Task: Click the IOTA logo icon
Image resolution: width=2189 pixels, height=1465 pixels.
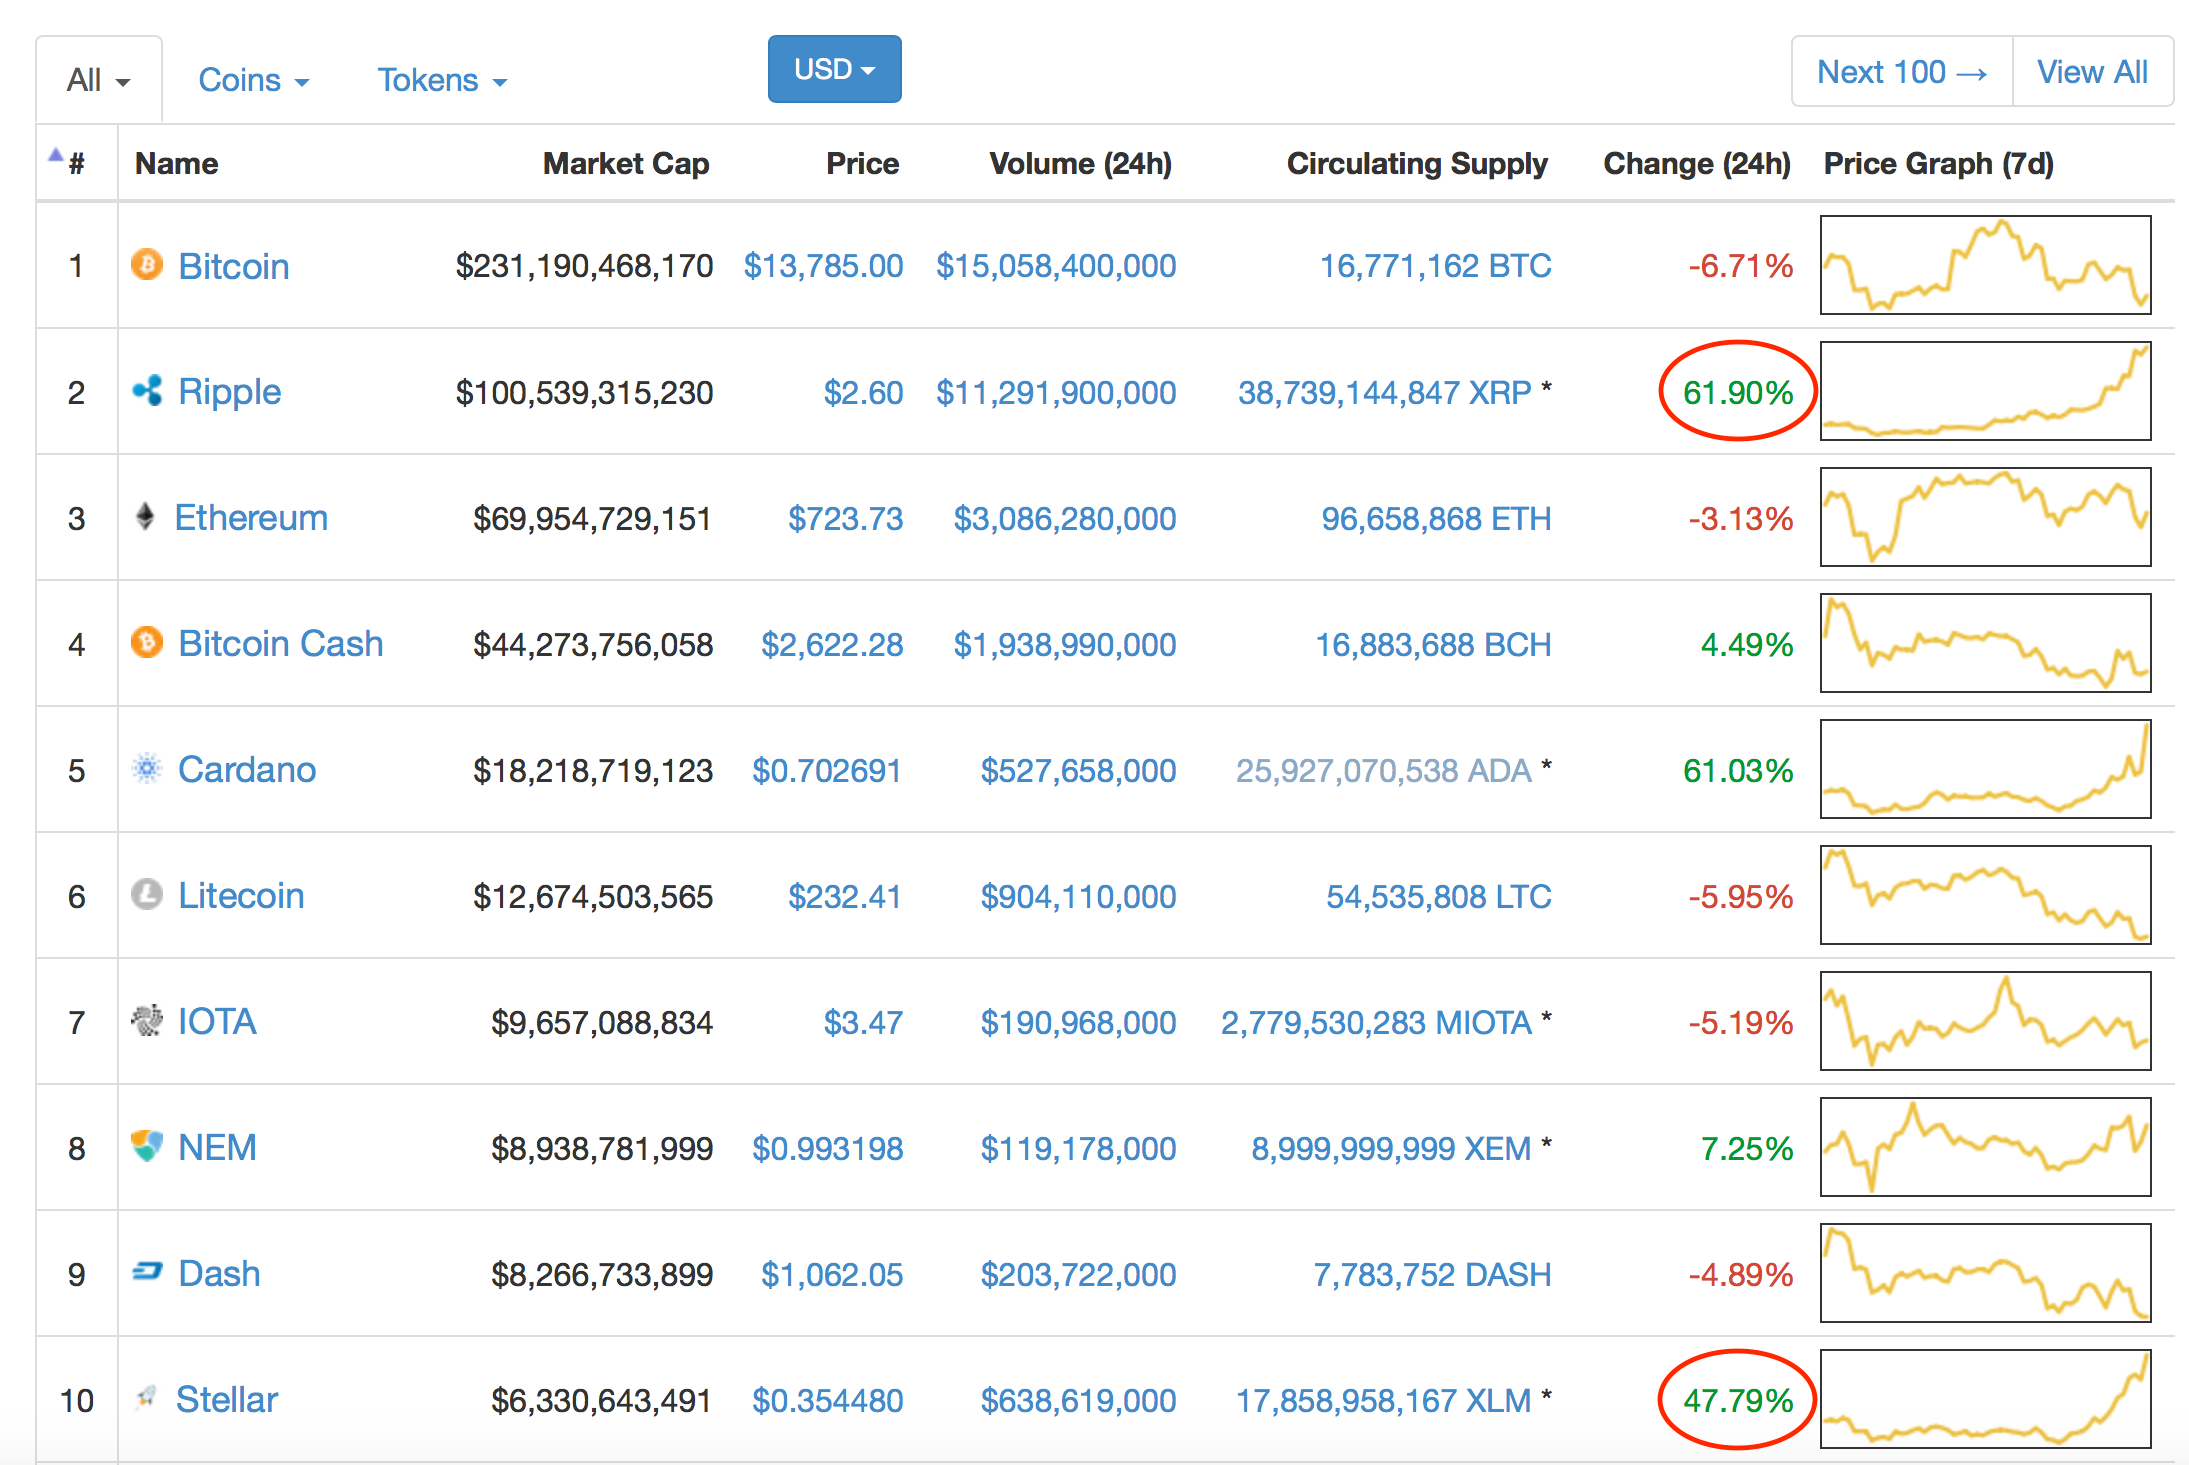Action: 147,1020
